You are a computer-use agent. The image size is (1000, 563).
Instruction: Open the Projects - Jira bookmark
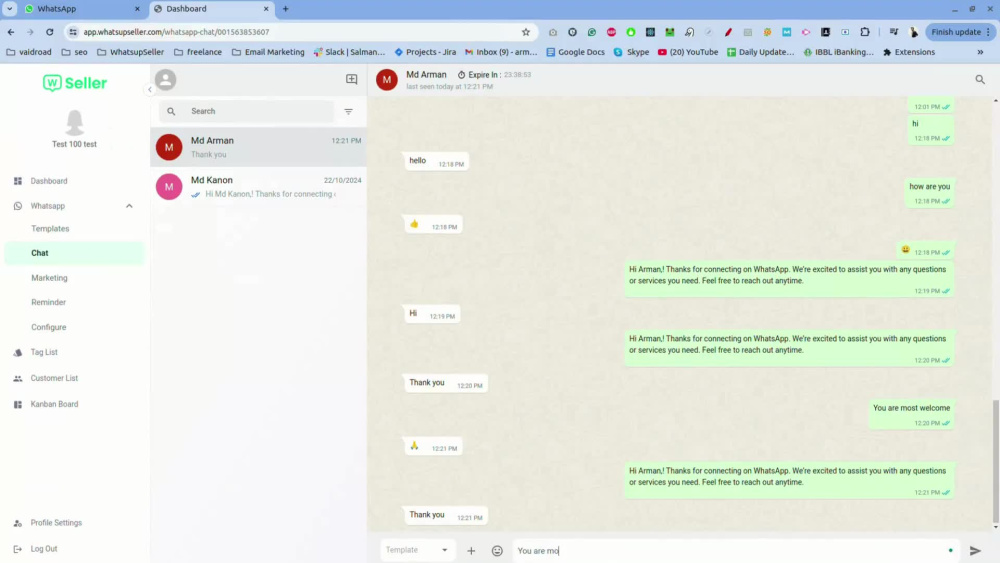pyautogui.click(x=425, y=52)
